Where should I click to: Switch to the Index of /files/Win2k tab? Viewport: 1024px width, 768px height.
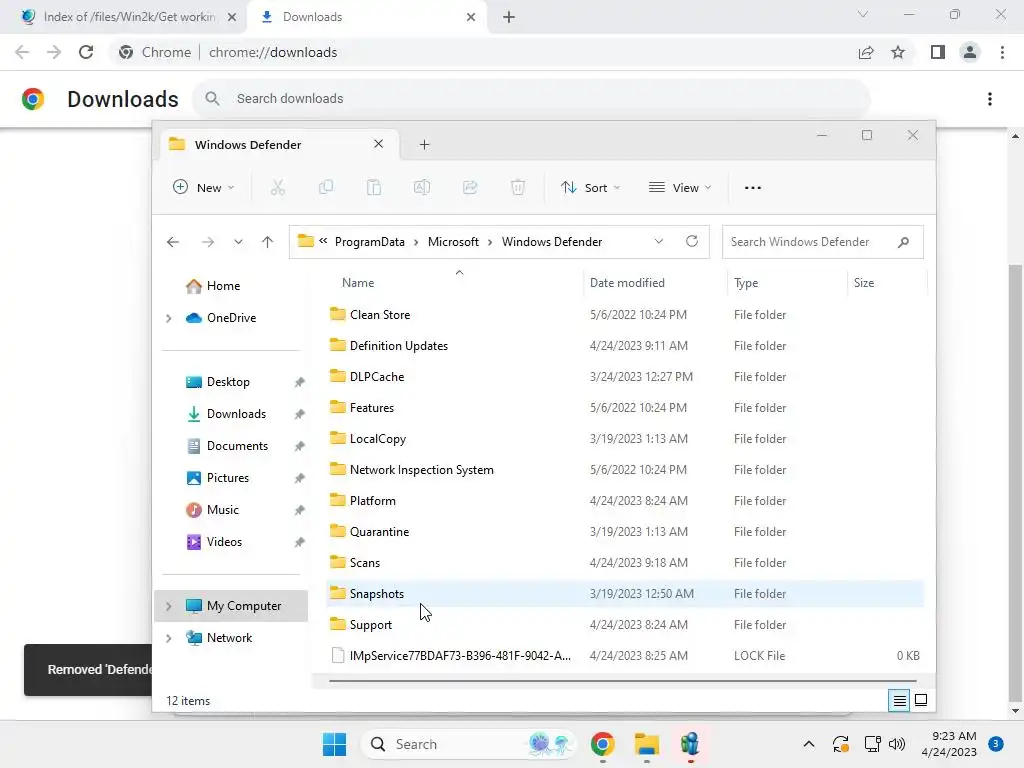click(129, 17)
